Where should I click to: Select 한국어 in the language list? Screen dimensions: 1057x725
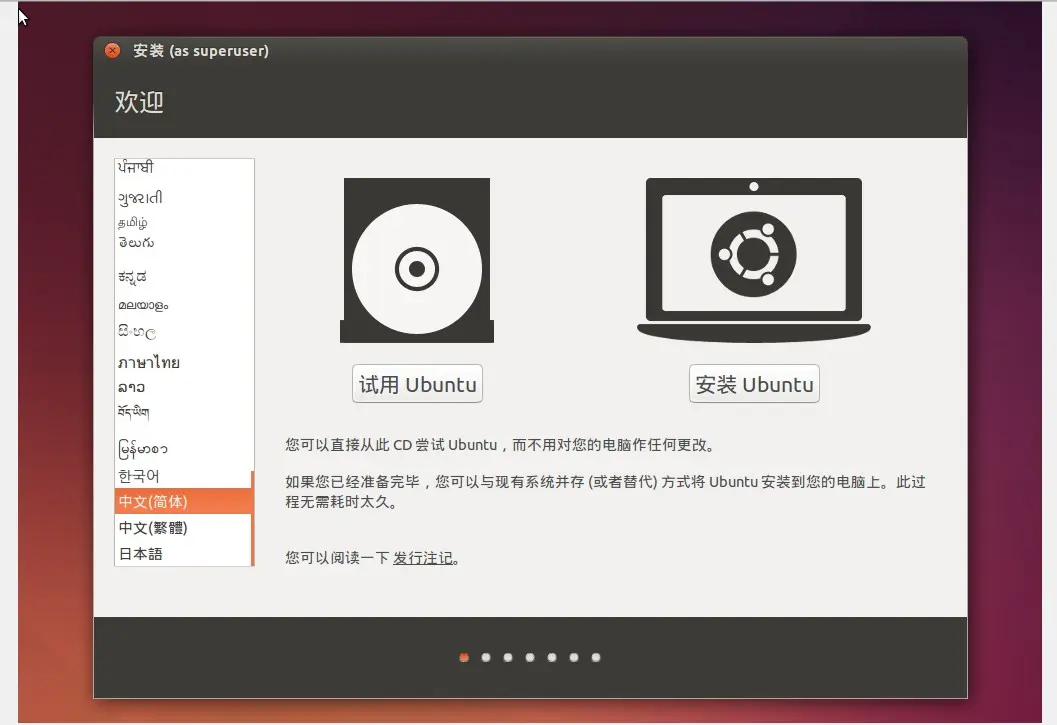pyautogui.click(x=183, y=476)
